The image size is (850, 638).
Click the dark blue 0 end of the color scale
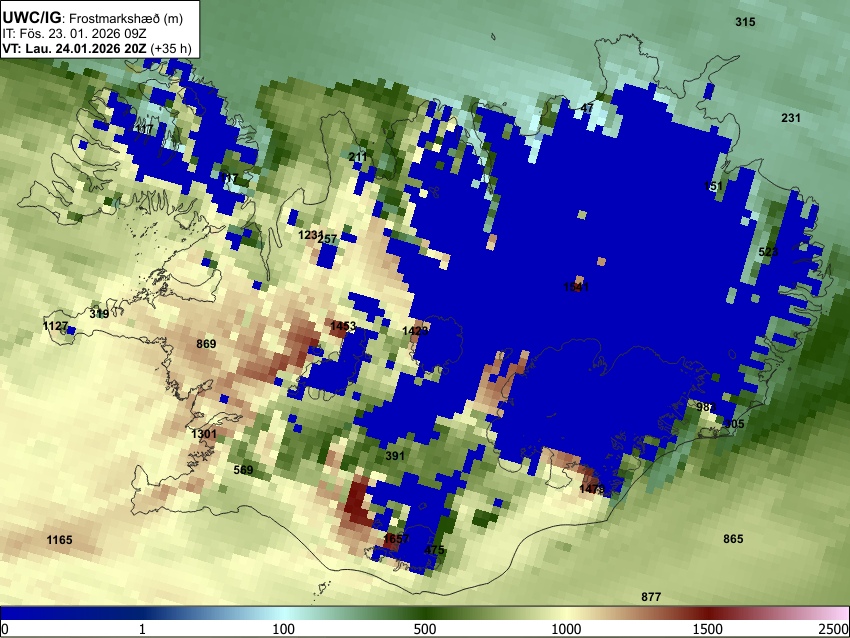pos(5,613)
